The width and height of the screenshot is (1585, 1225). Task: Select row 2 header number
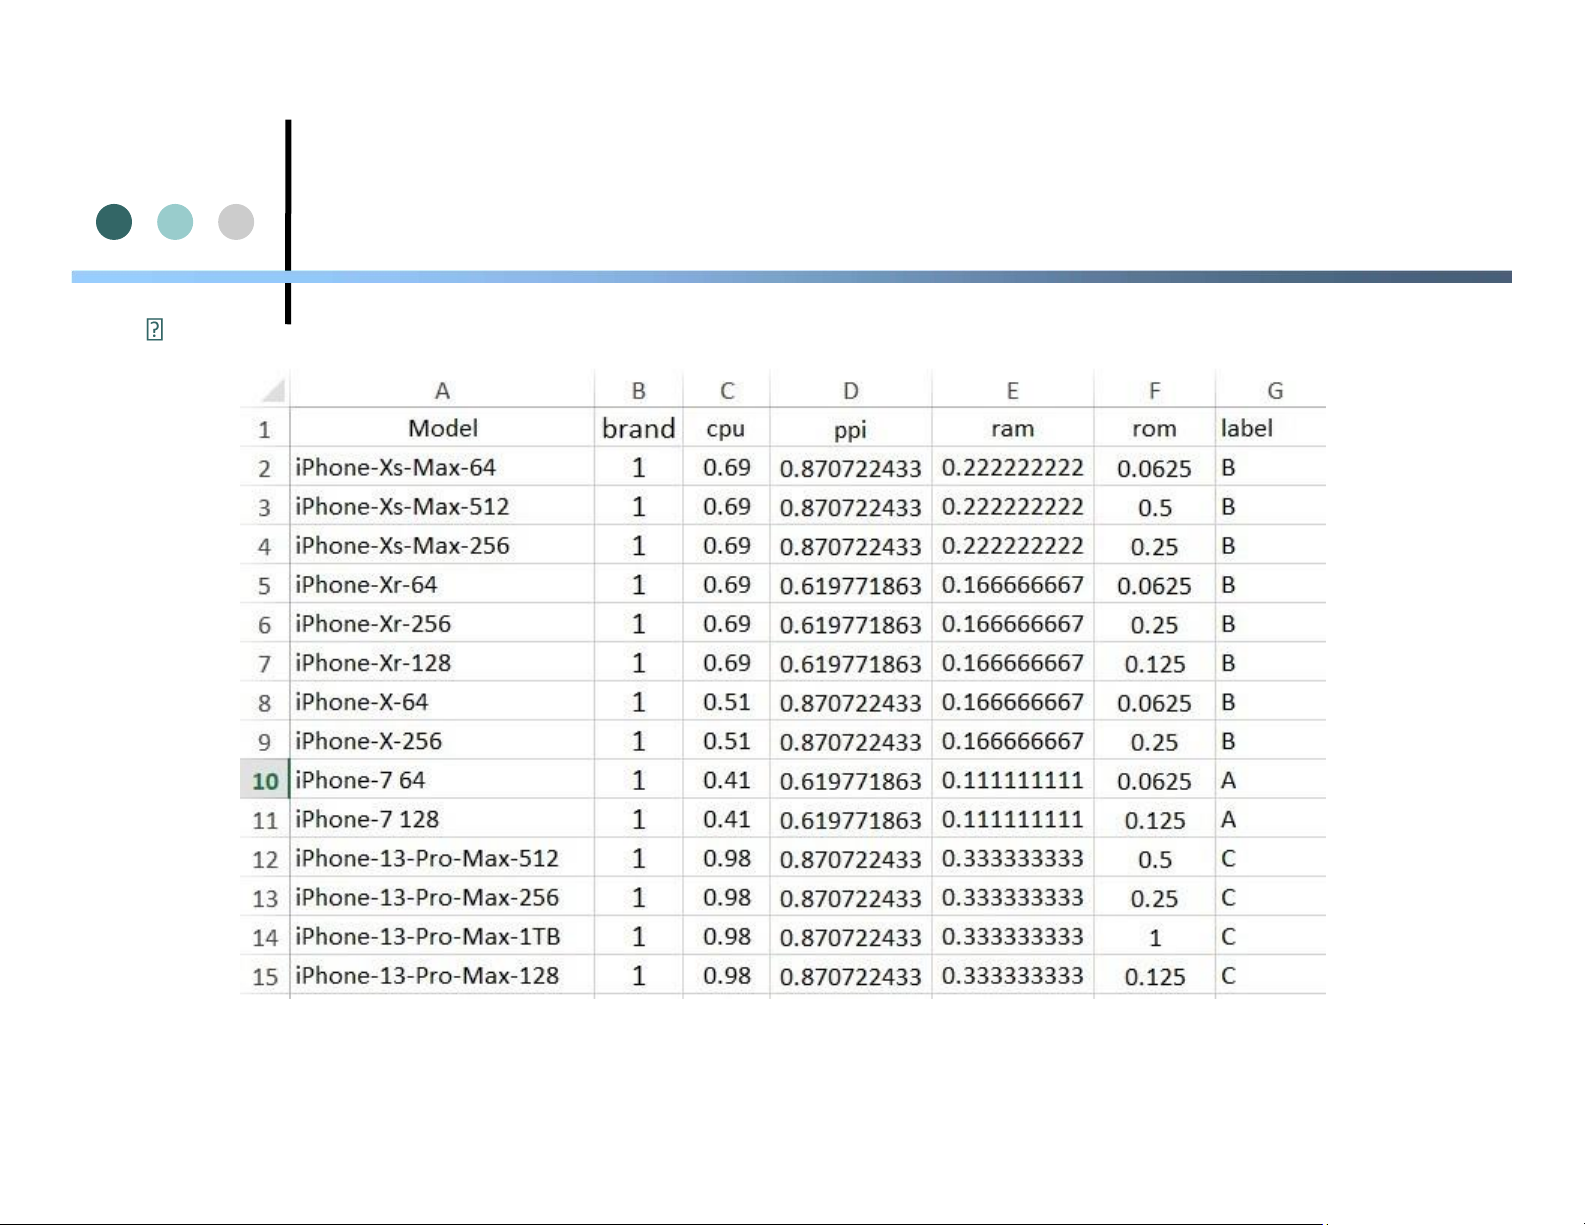click(265, 468)
